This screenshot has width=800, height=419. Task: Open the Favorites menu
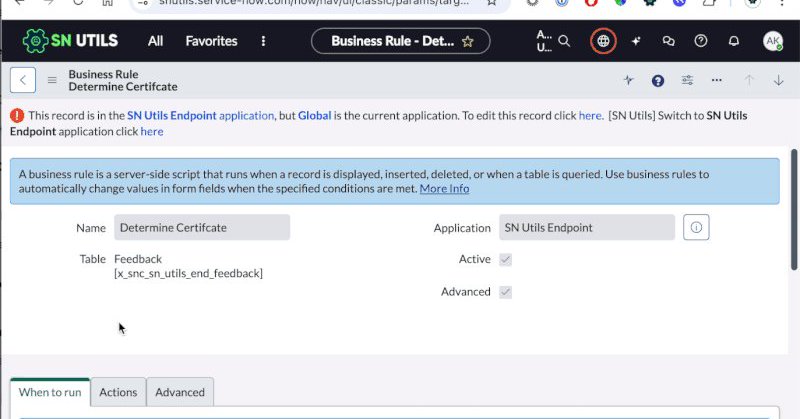[x=211, y=41]
